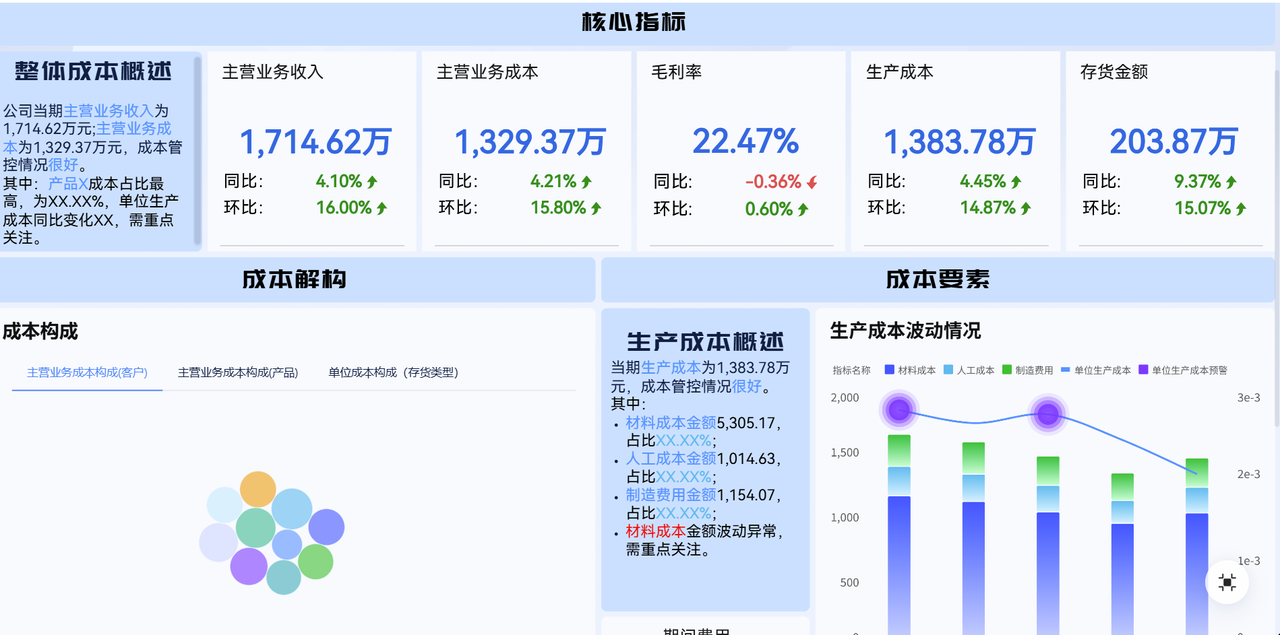Click the 成本要素 section header
The height and width of the screenshot is (635, 1280).
pyautogui.click(x=938, y=279)
